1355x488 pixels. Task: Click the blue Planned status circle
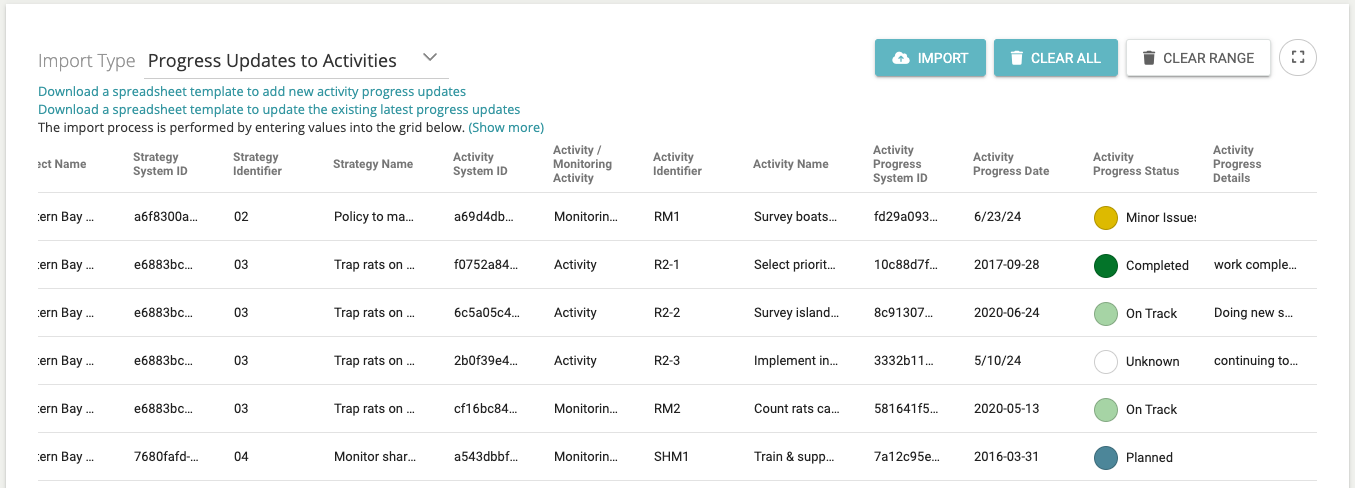[x=1105, y=457]
